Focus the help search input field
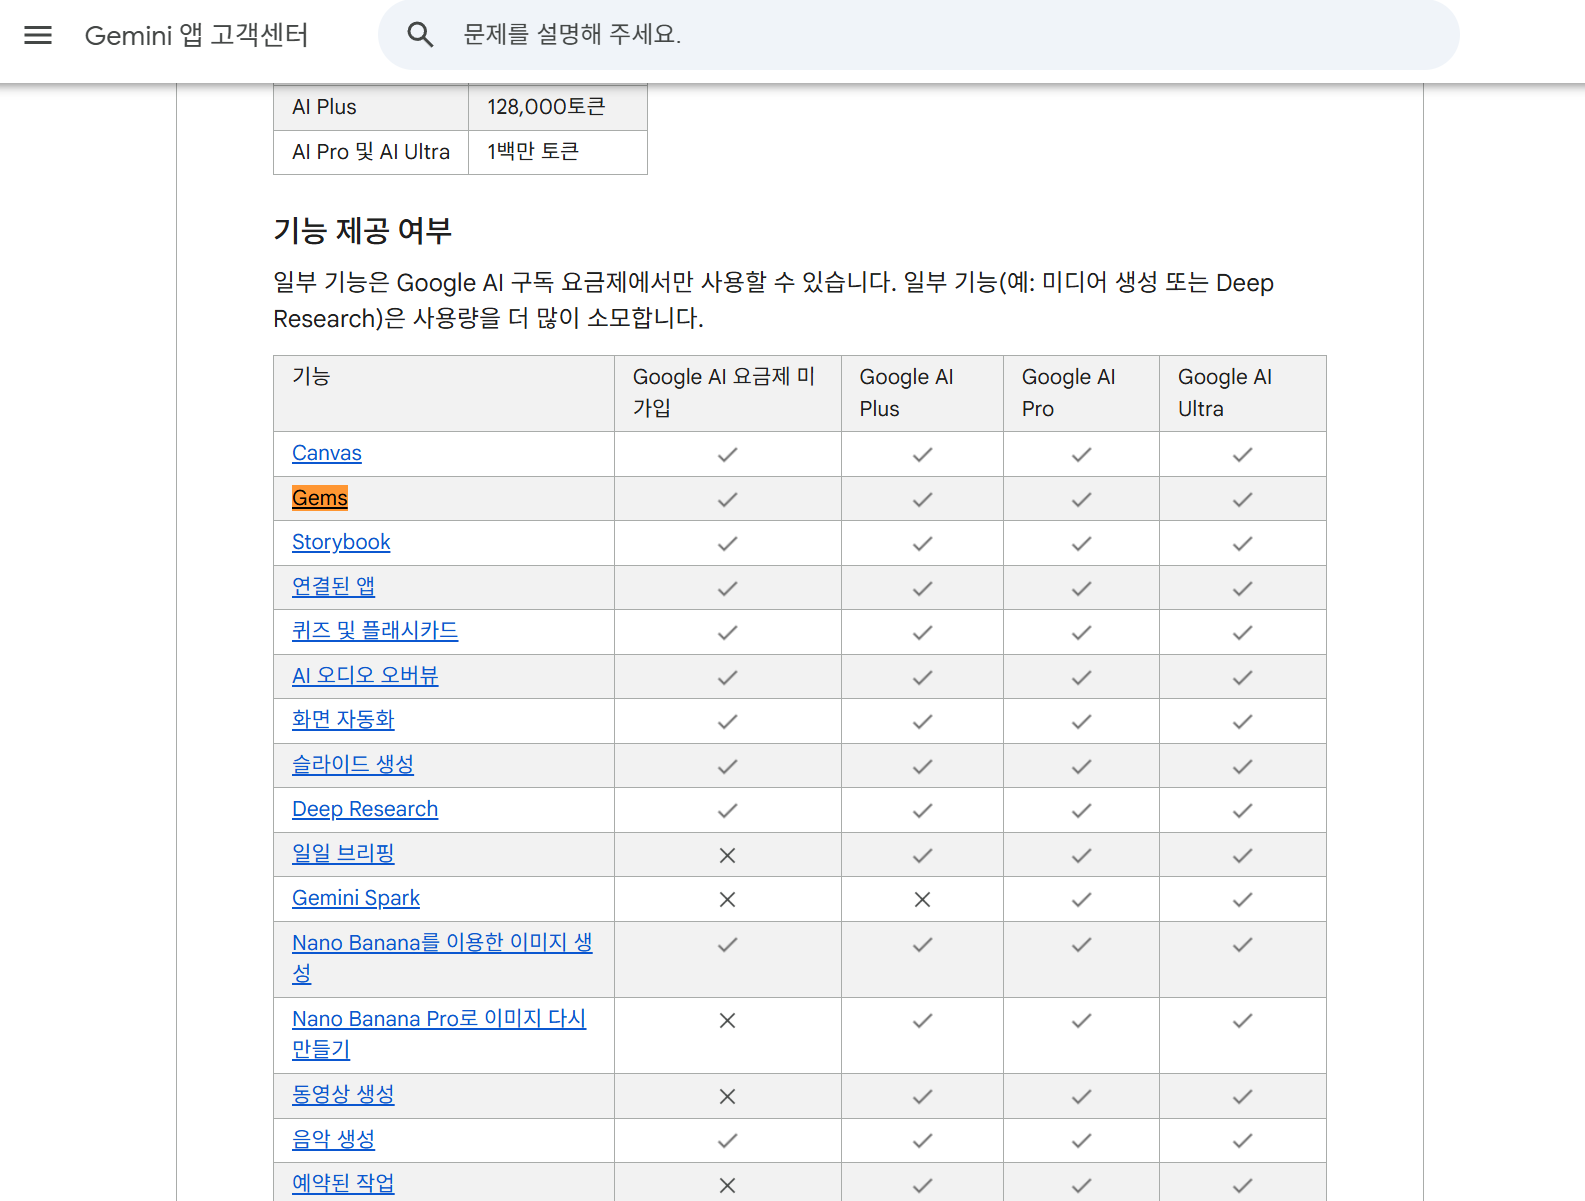 tap(918, 35)
